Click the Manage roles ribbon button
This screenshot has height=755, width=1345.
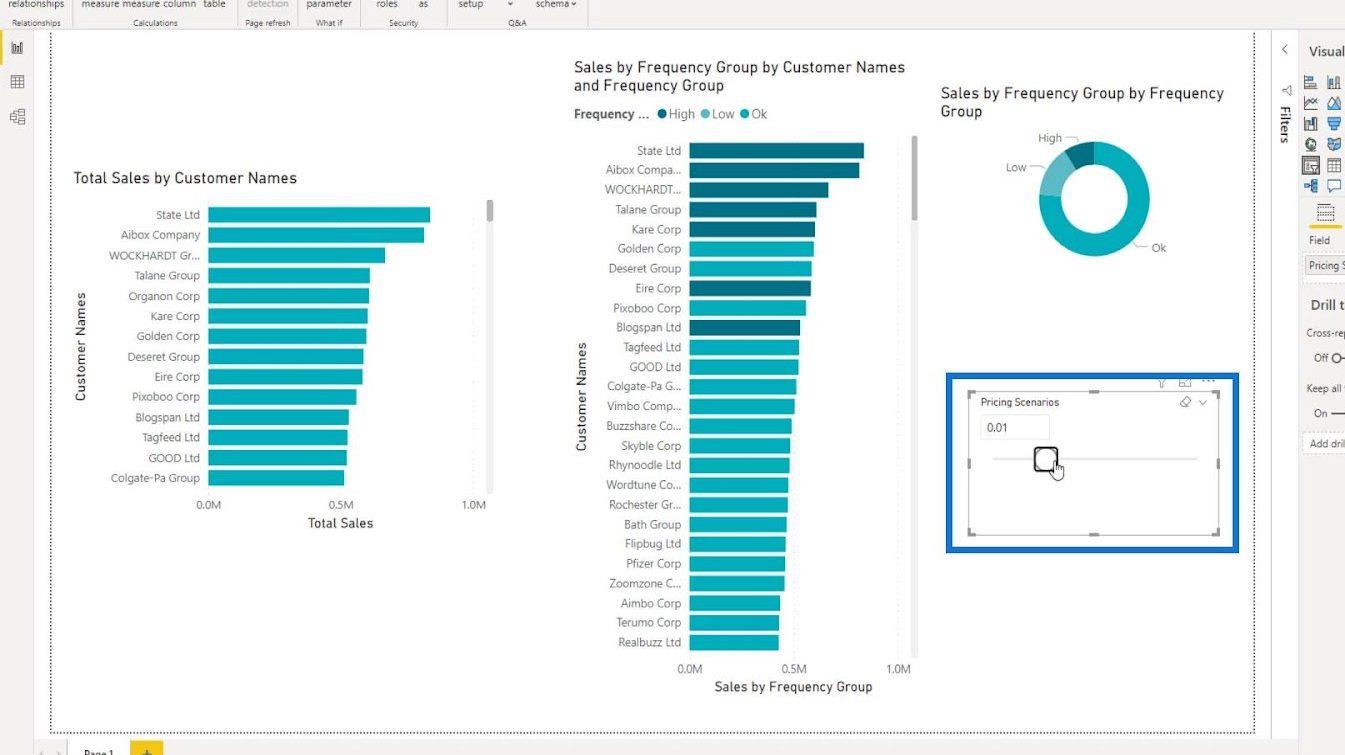click(x=387, y=5)
